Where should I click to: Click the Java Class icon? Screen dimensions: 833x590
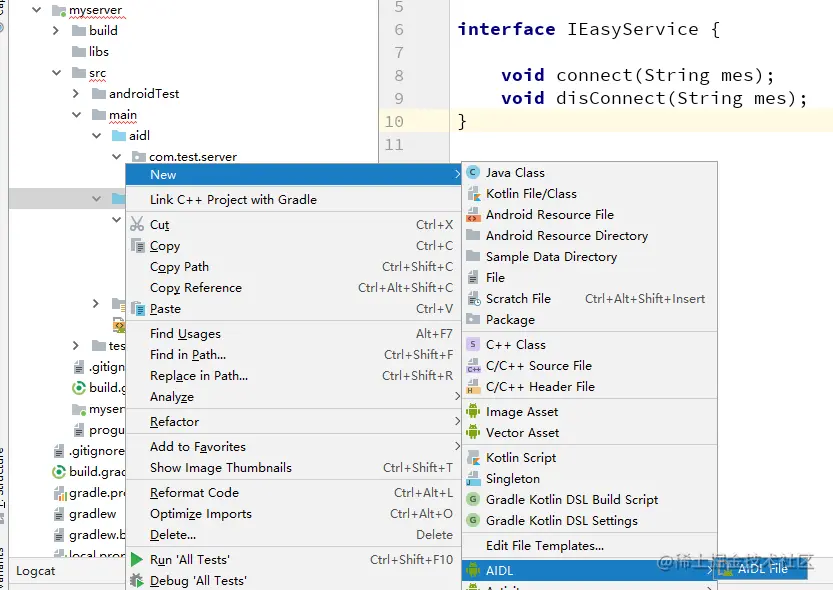pos(473,173)
